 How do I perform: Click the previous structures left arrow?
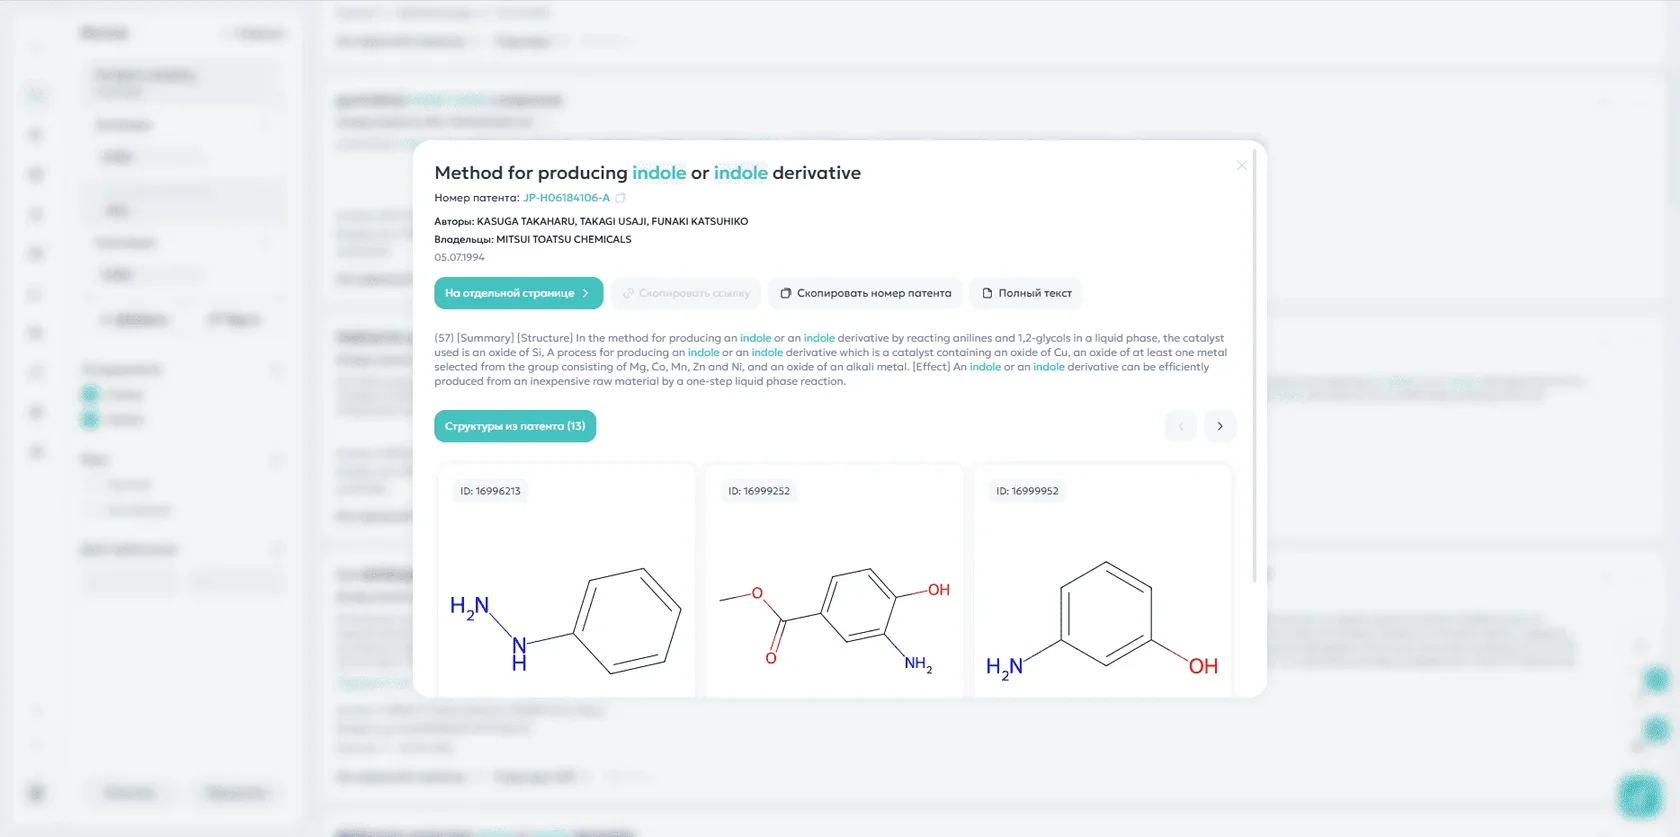(1180, 426)
